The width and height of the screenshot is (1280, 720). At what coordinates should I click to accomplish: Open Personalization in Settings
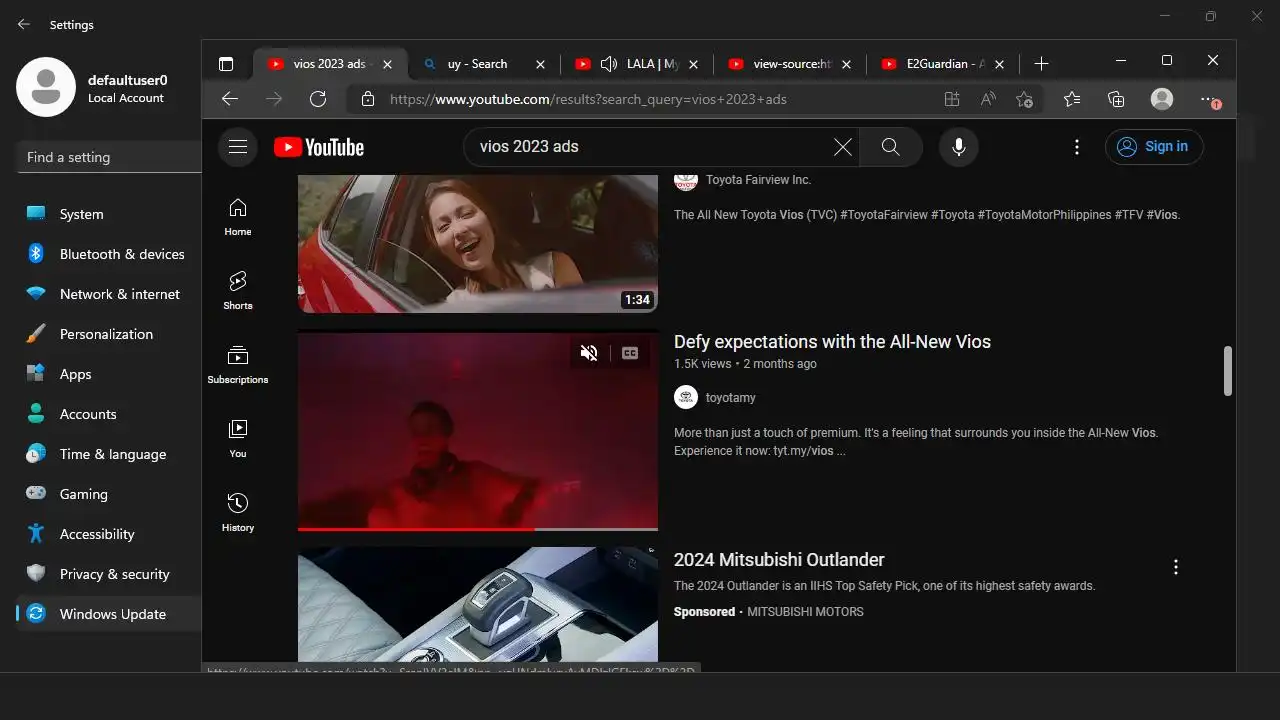109,334
